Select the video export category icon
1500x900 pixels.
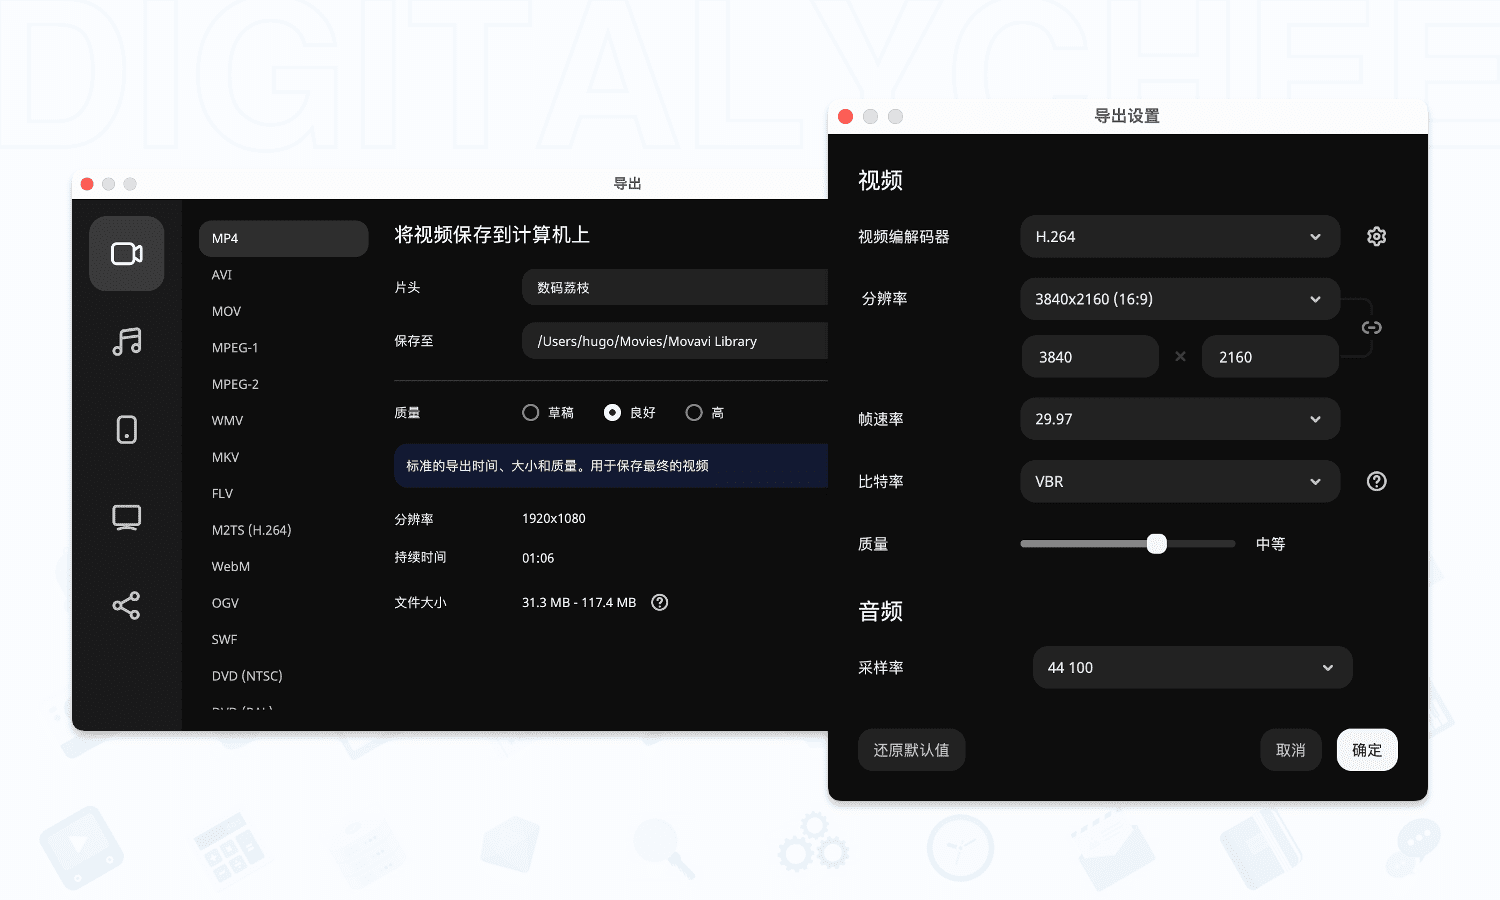126,253
